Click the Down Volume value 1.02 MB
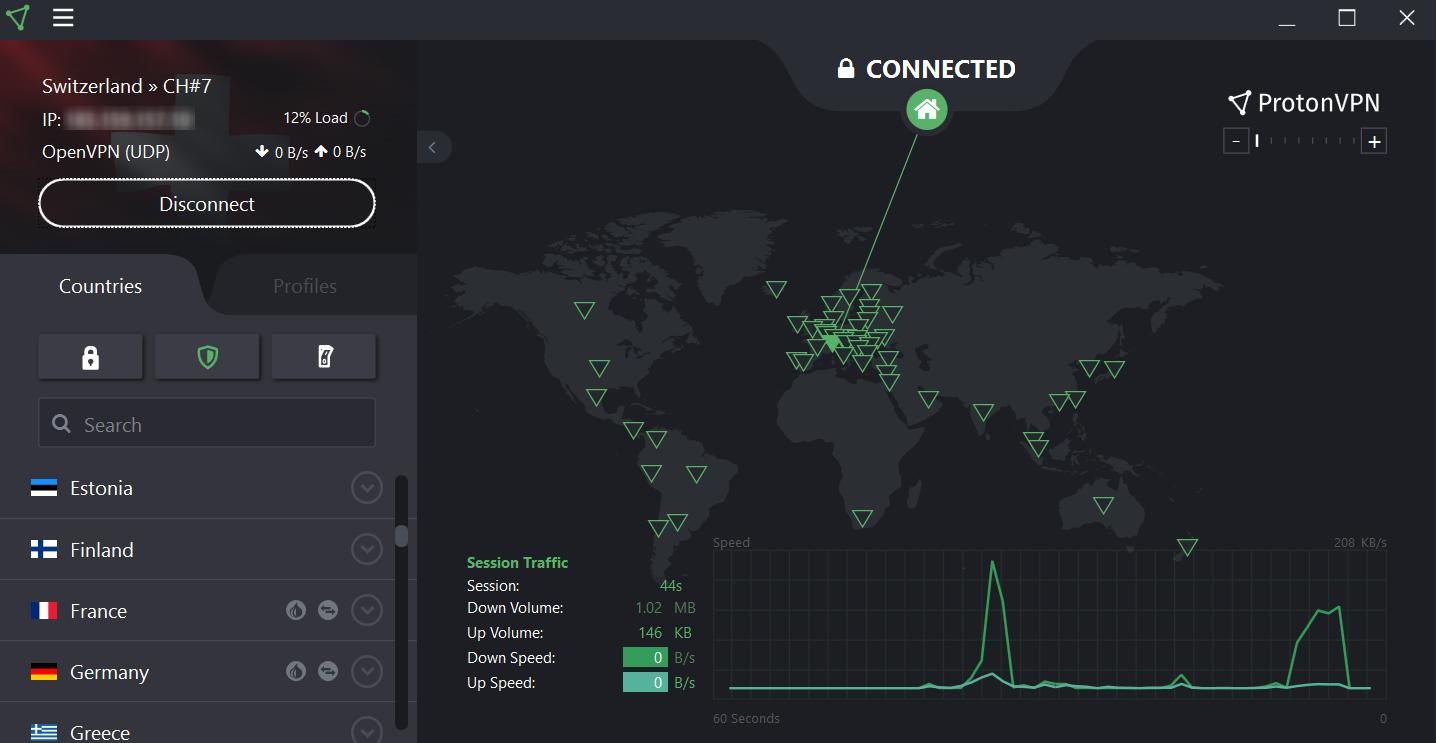The width and height of the screenshot is (1436, 743). point(666,607)
